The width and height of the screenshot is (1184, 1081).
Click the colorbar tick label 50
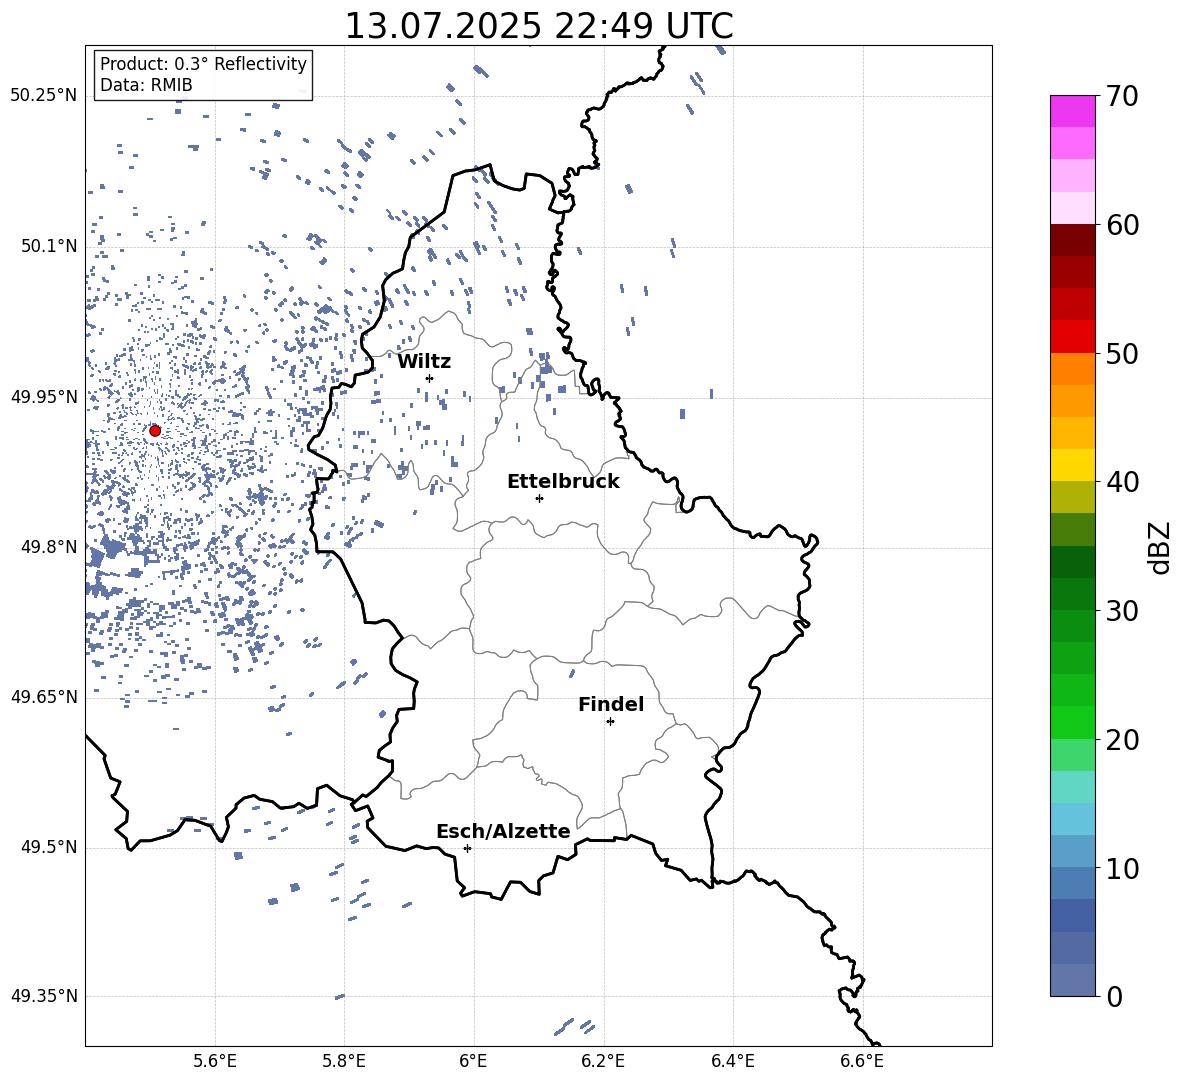[1122, 354]
